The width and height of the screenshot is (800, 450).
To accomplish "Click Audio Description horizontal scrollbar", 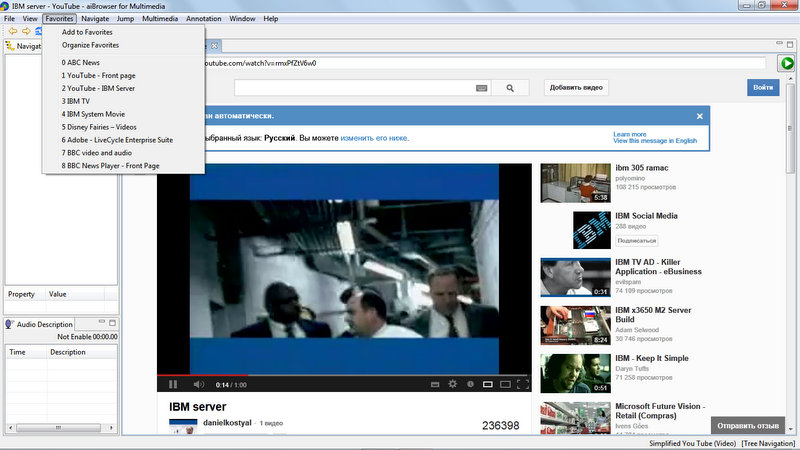I will 60,428.
